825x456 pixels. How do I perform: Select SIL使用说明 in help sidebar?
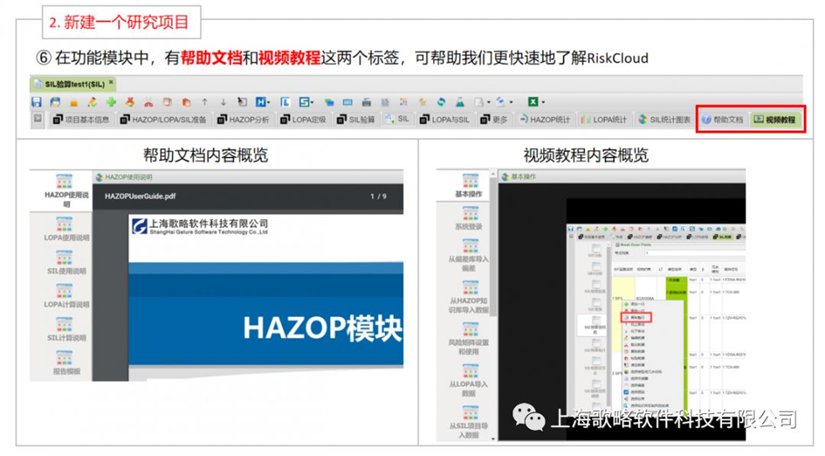[x=66, y=263]
